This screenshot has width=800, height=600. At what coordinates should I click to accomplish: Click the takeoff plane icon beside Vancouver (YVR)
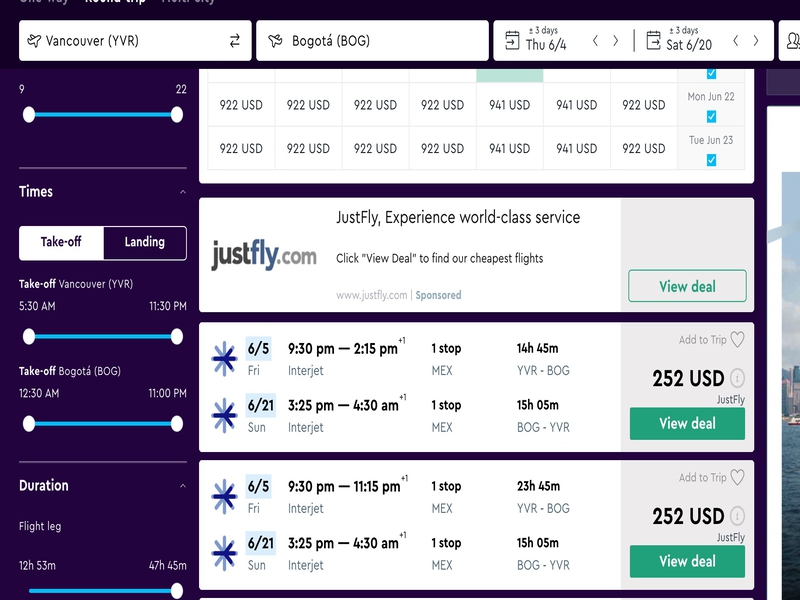click(x=34, y=41)
